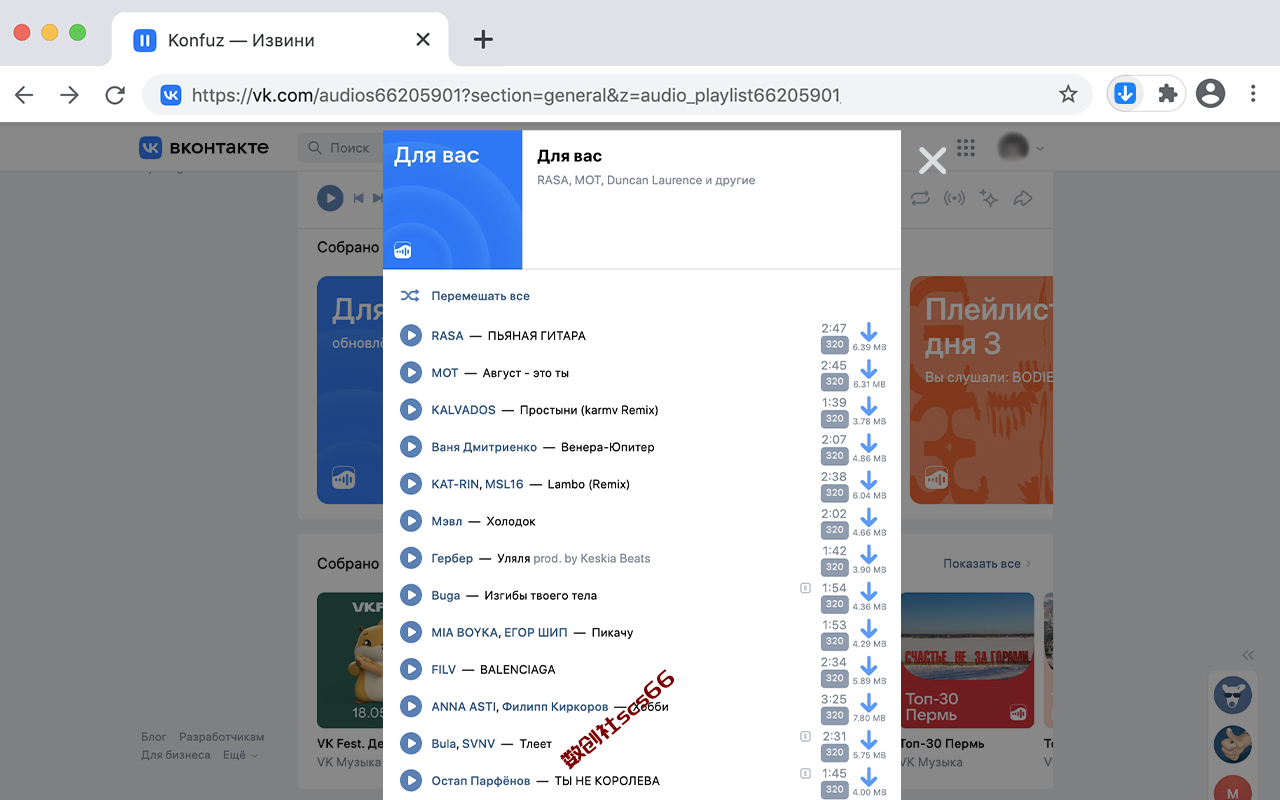Play RASA — ПЬЯНАЯ ГИТАРА track
Screen dimensions: 1280x800
(411, 336)
